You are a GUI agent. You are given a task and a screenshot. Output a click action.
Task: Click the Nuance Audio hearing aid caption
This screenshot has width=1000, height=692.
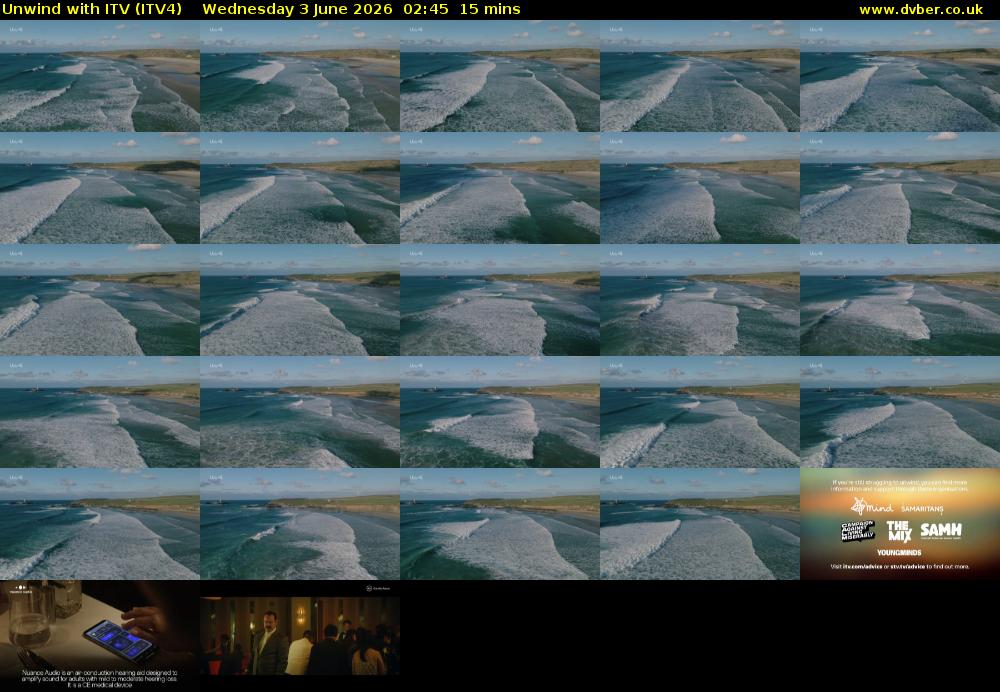pos(99,678)
